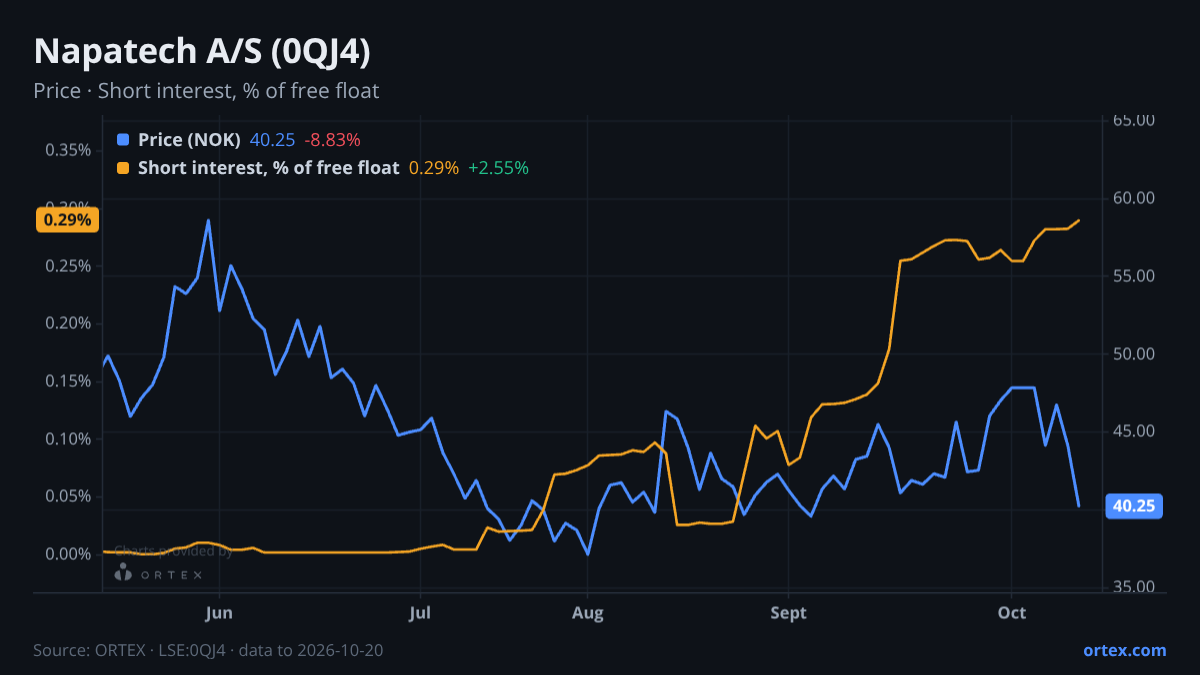Click the +2.55% short interest change value

coord(498,168)
